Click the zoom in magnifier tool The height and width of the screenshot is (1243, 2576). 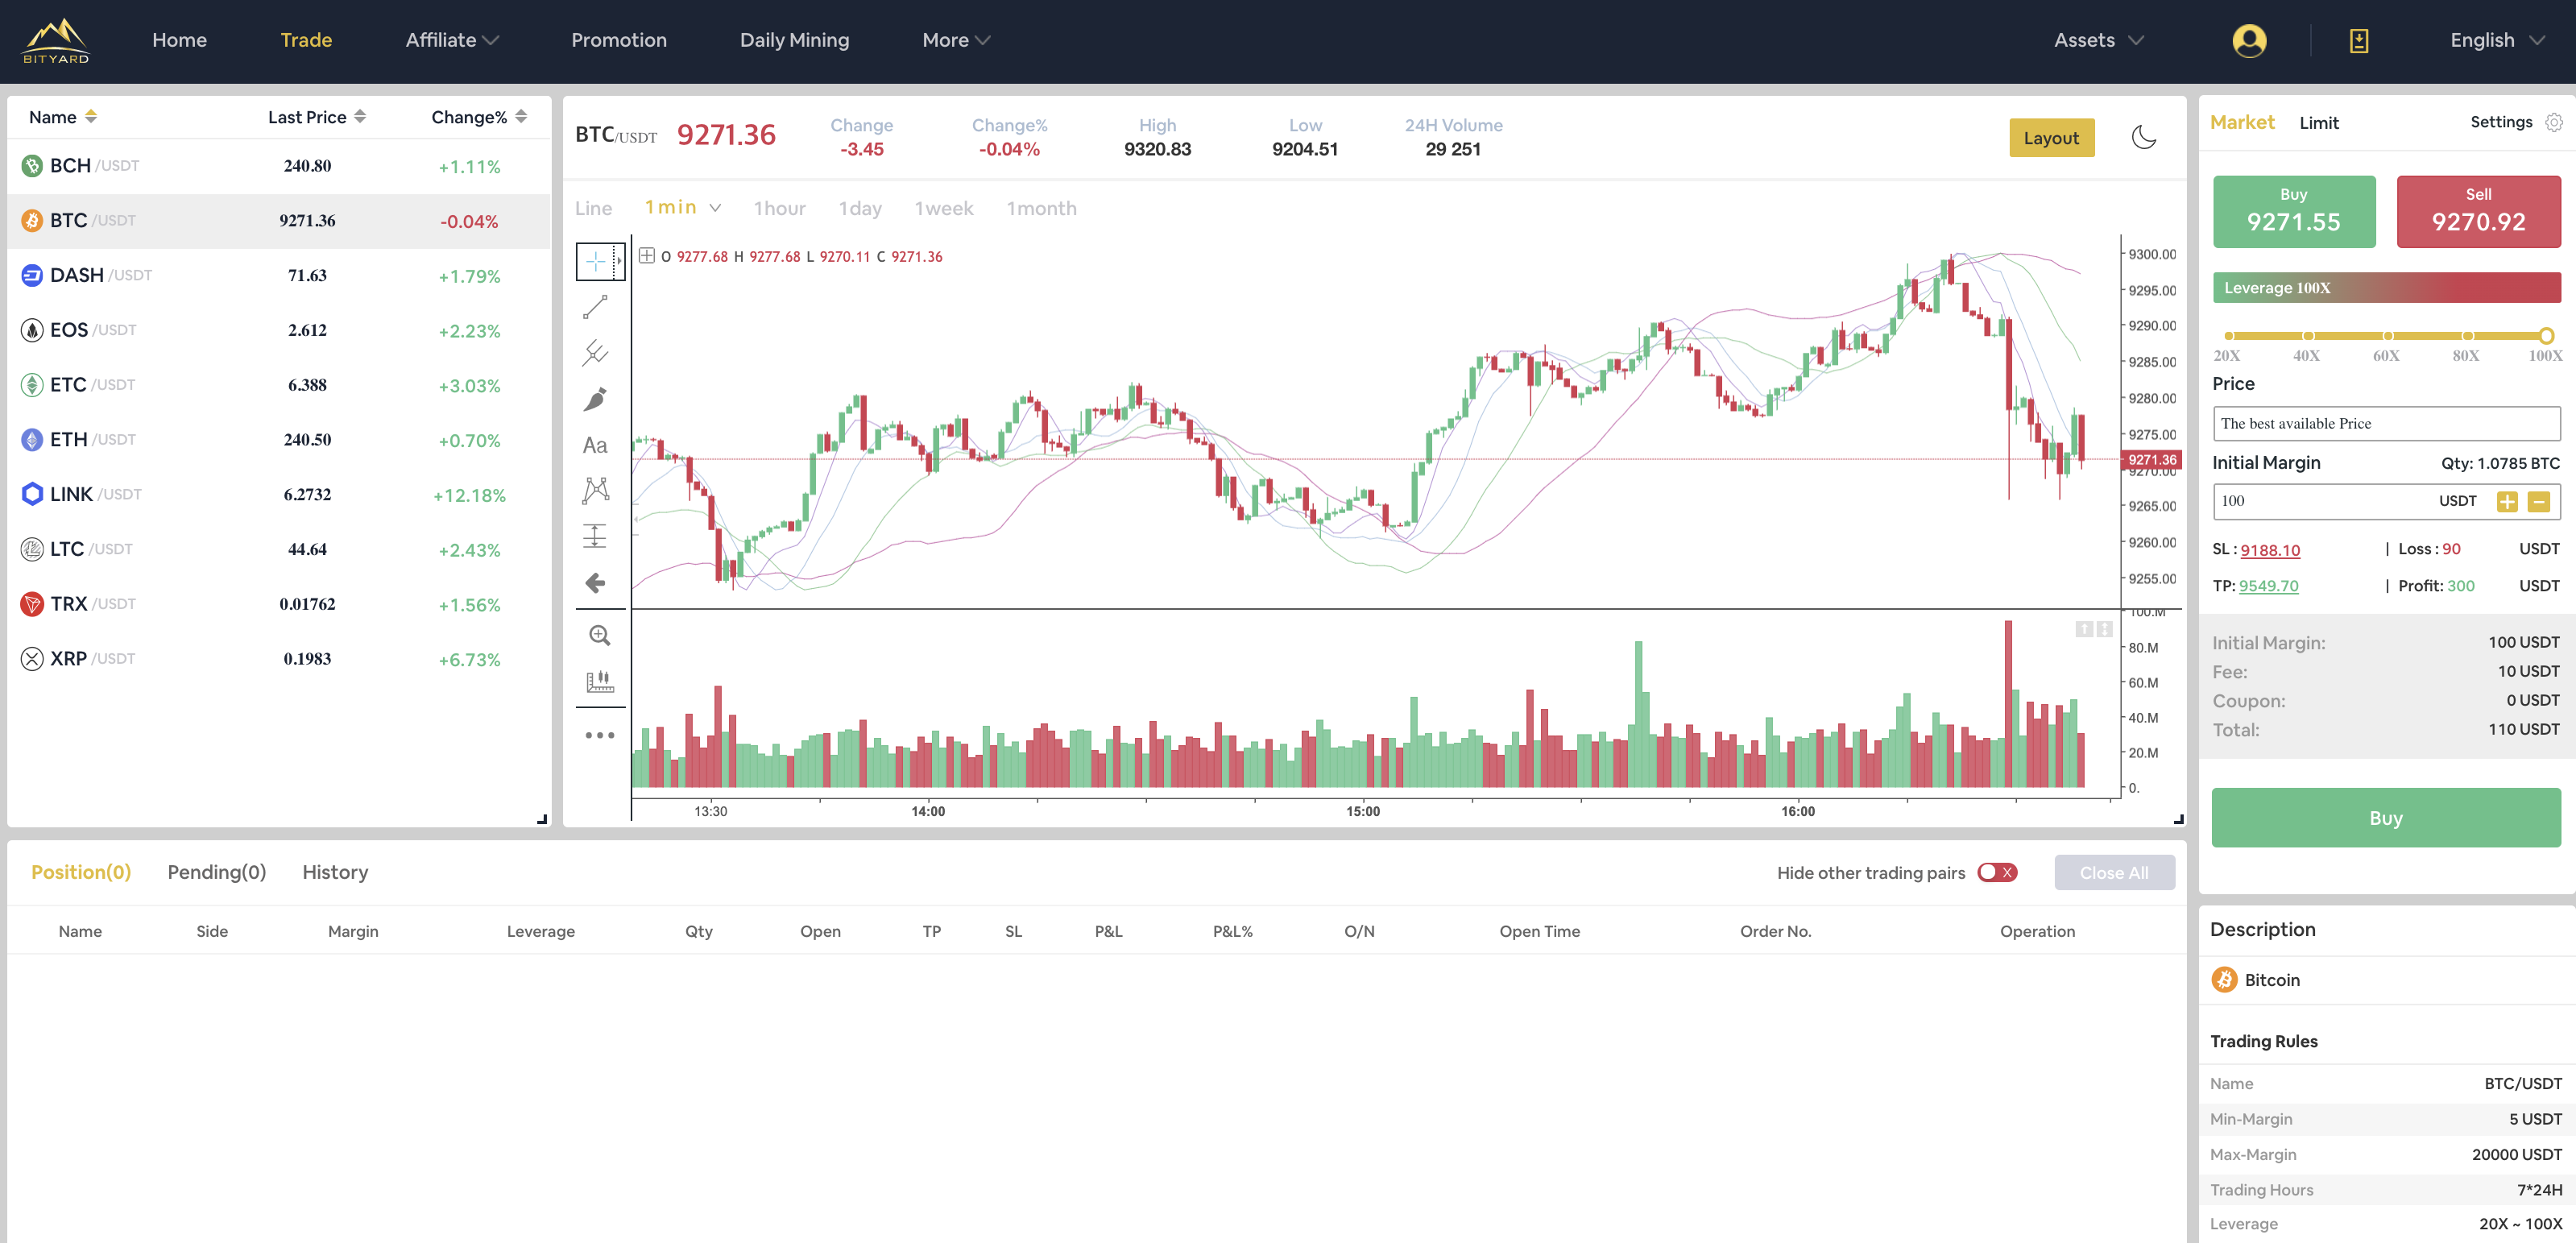599,635
